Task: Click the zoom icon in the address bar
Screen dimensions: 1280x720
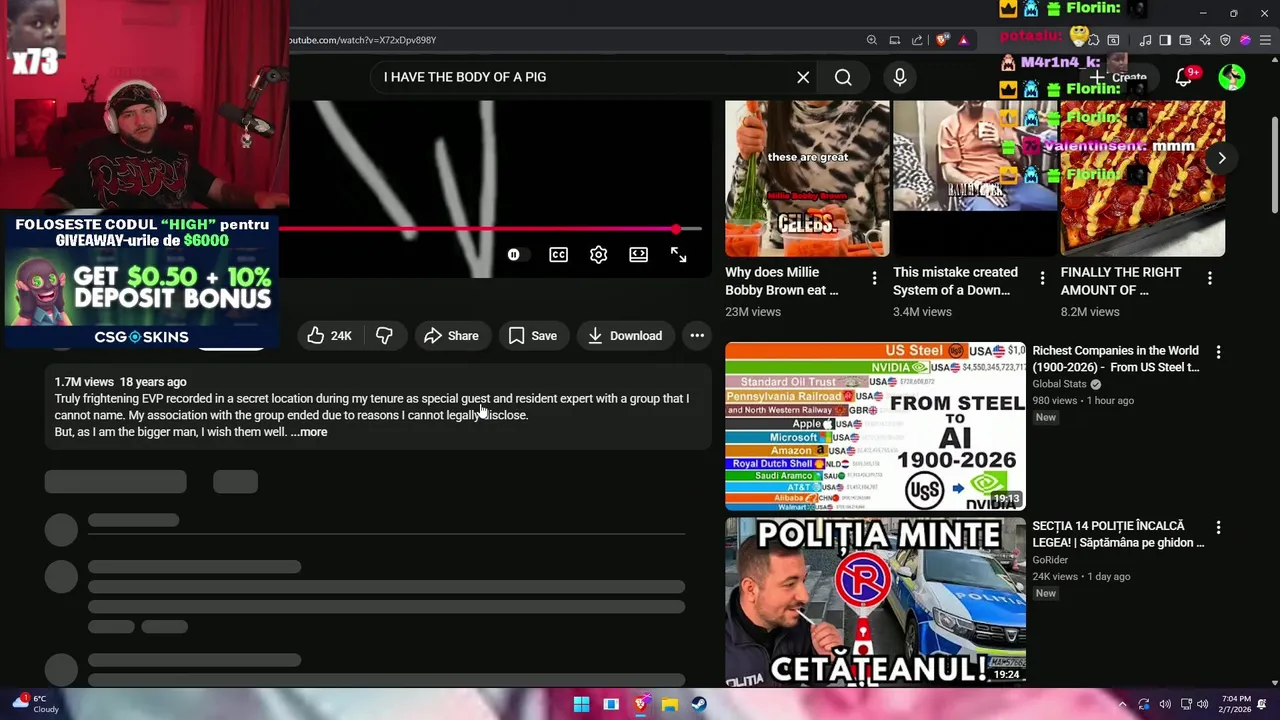Action: tap(872, 40)
